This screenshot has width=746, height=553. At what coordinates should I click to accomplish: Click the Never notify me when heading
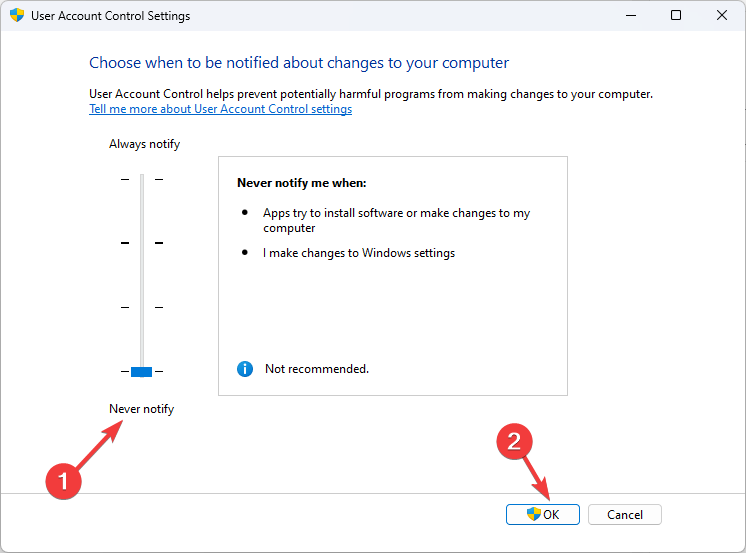click(302, 184)
